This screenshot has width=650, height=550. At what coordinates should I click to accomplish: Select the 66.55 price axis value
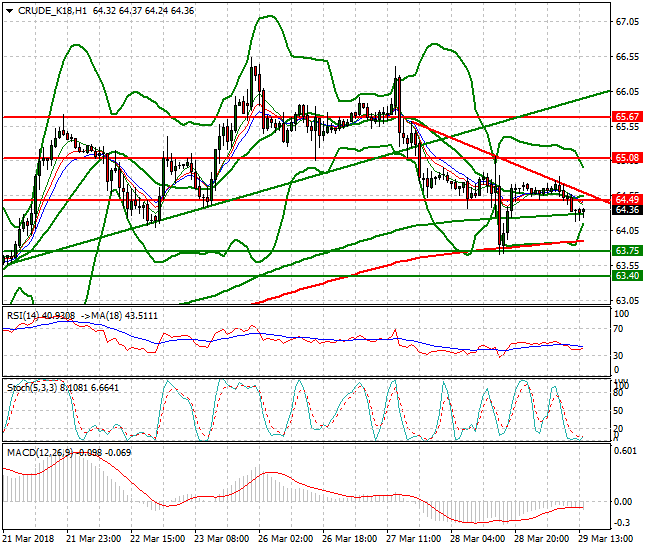[x=627, y=56]
